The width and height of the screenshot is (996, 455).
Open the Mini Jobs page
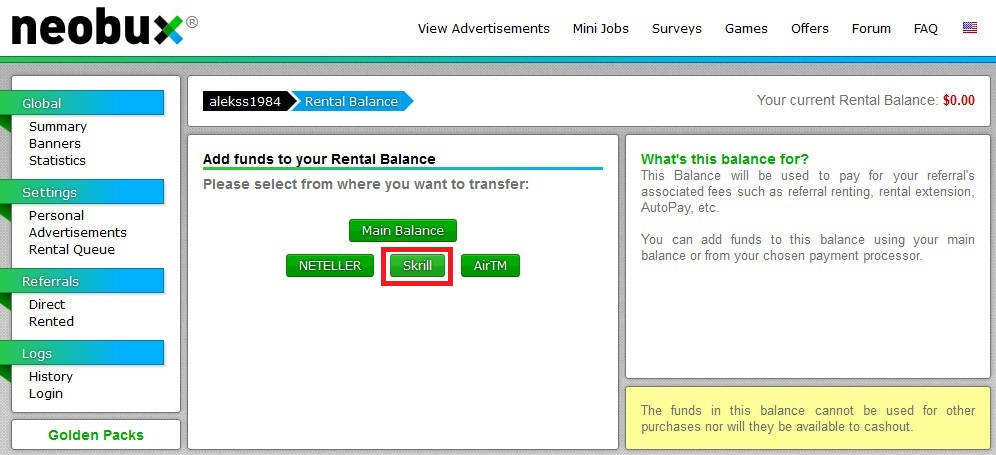(601, 29)
